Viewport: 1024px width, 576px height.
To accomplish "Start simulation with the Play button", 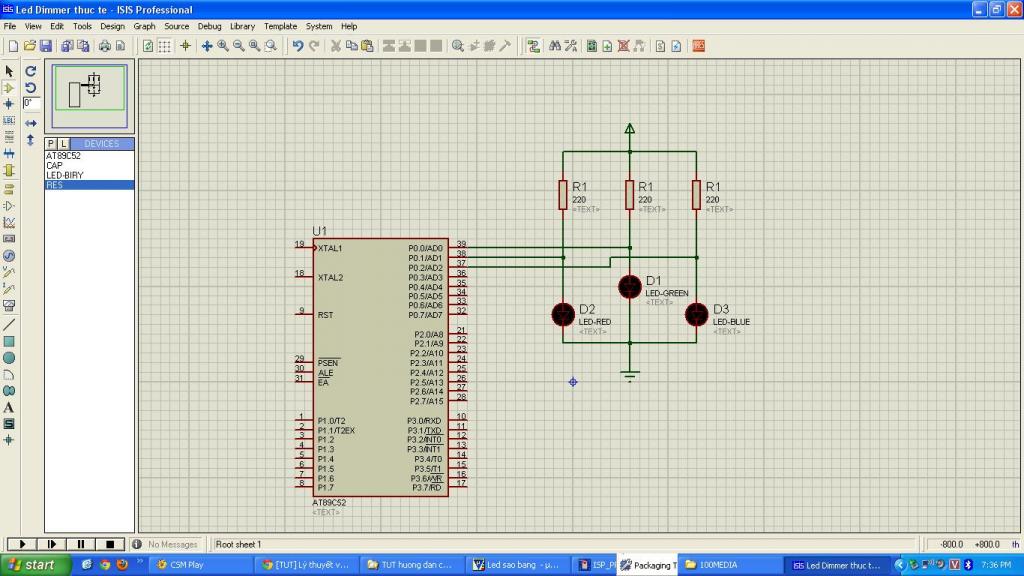I will pyautogui.click(x=22, y=544).
